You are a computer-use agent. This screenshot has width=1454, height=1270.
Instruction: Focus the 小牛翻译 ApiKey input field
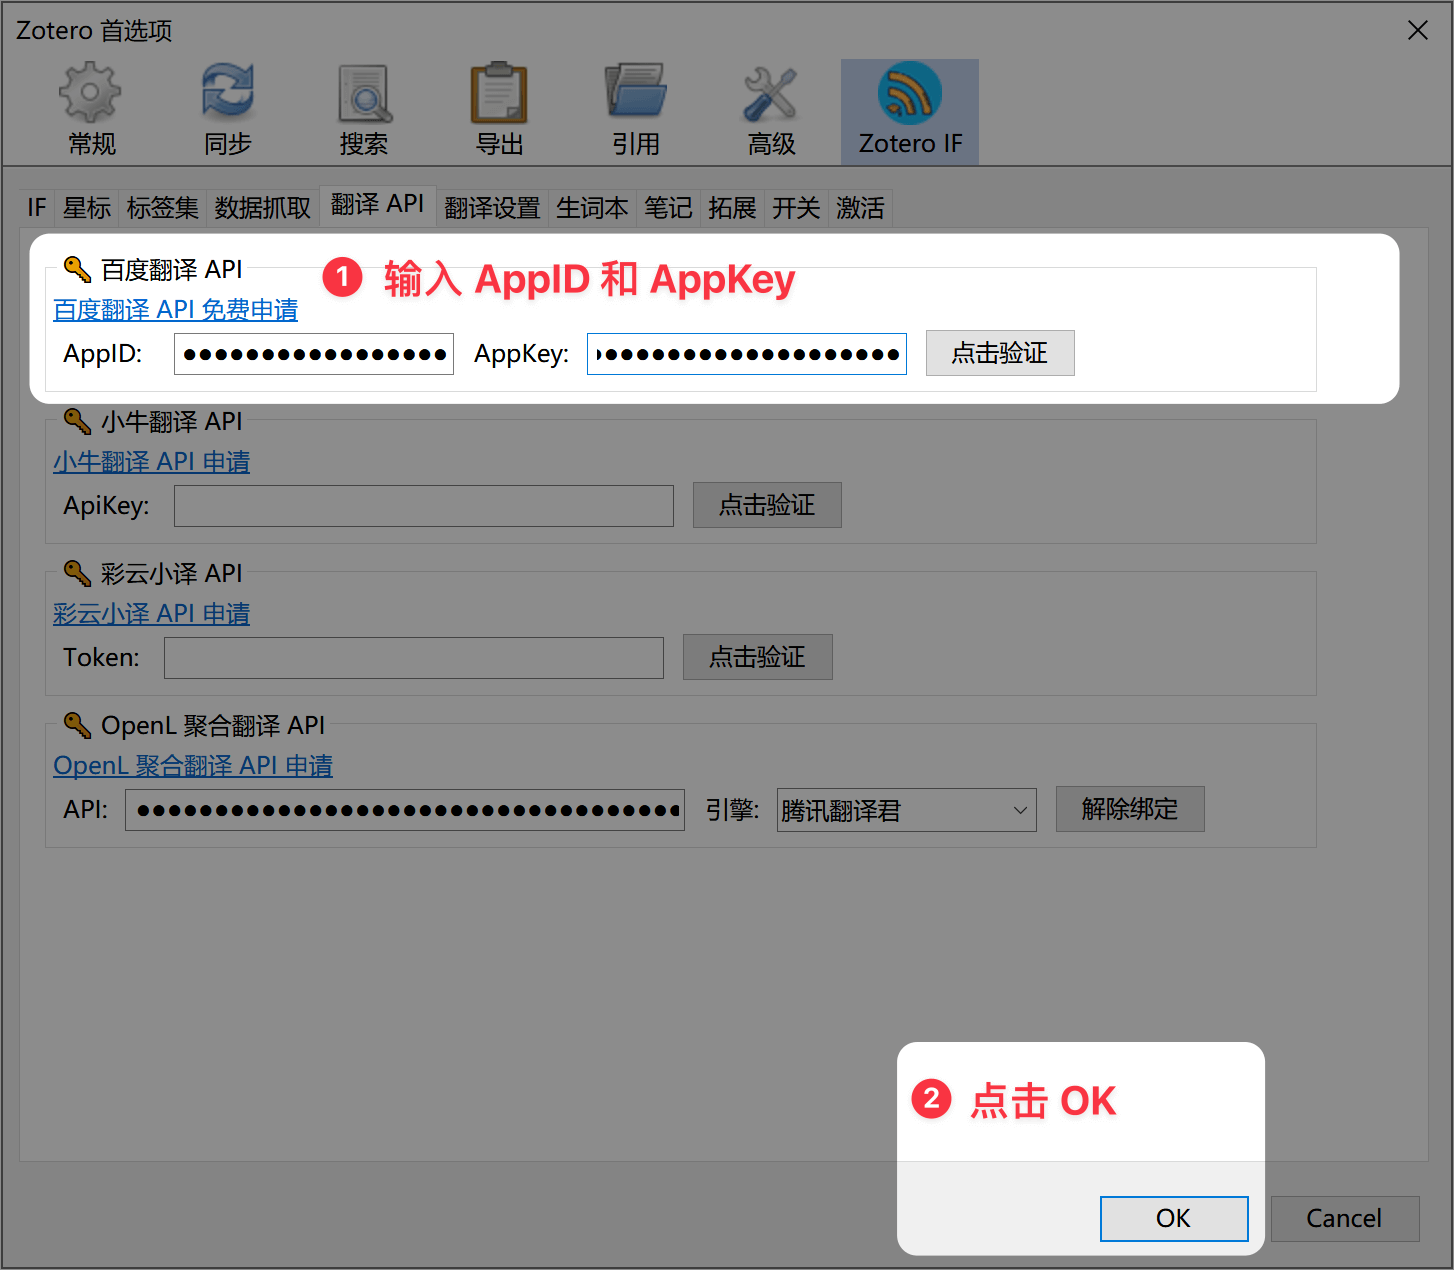click(x=424, y=506)
